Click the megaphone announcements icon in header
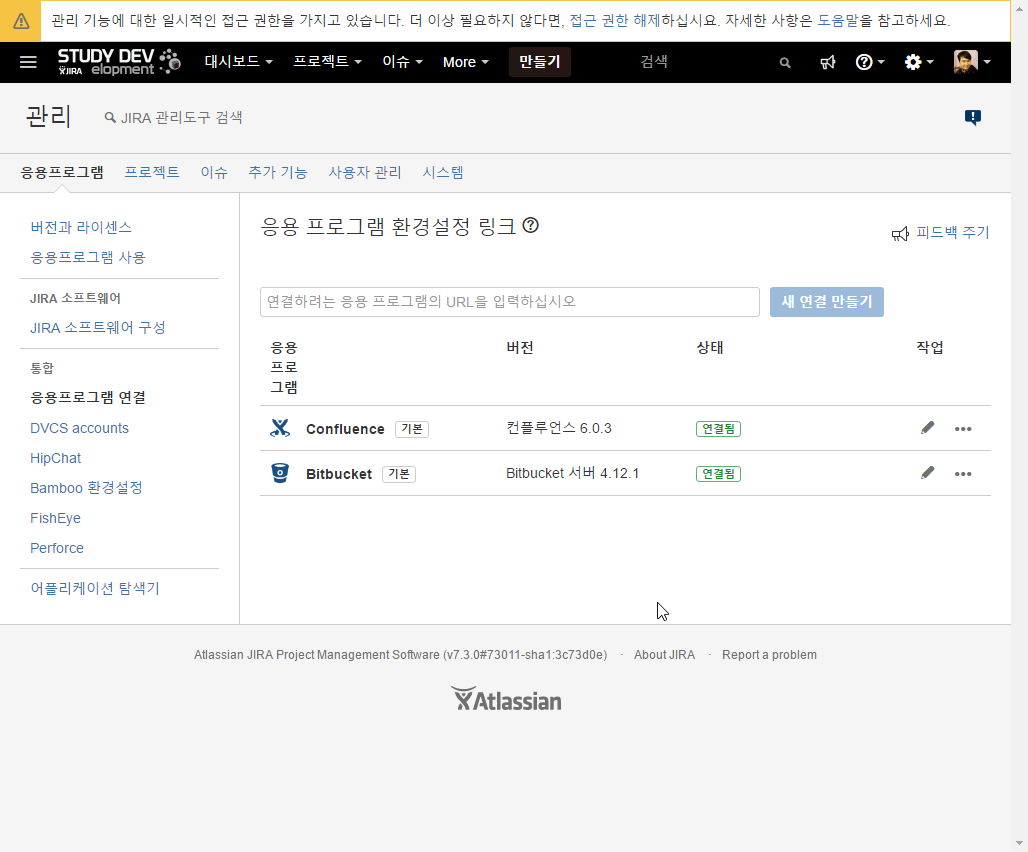This screenshot has height=852, width=1028. [x=828, y=62]
